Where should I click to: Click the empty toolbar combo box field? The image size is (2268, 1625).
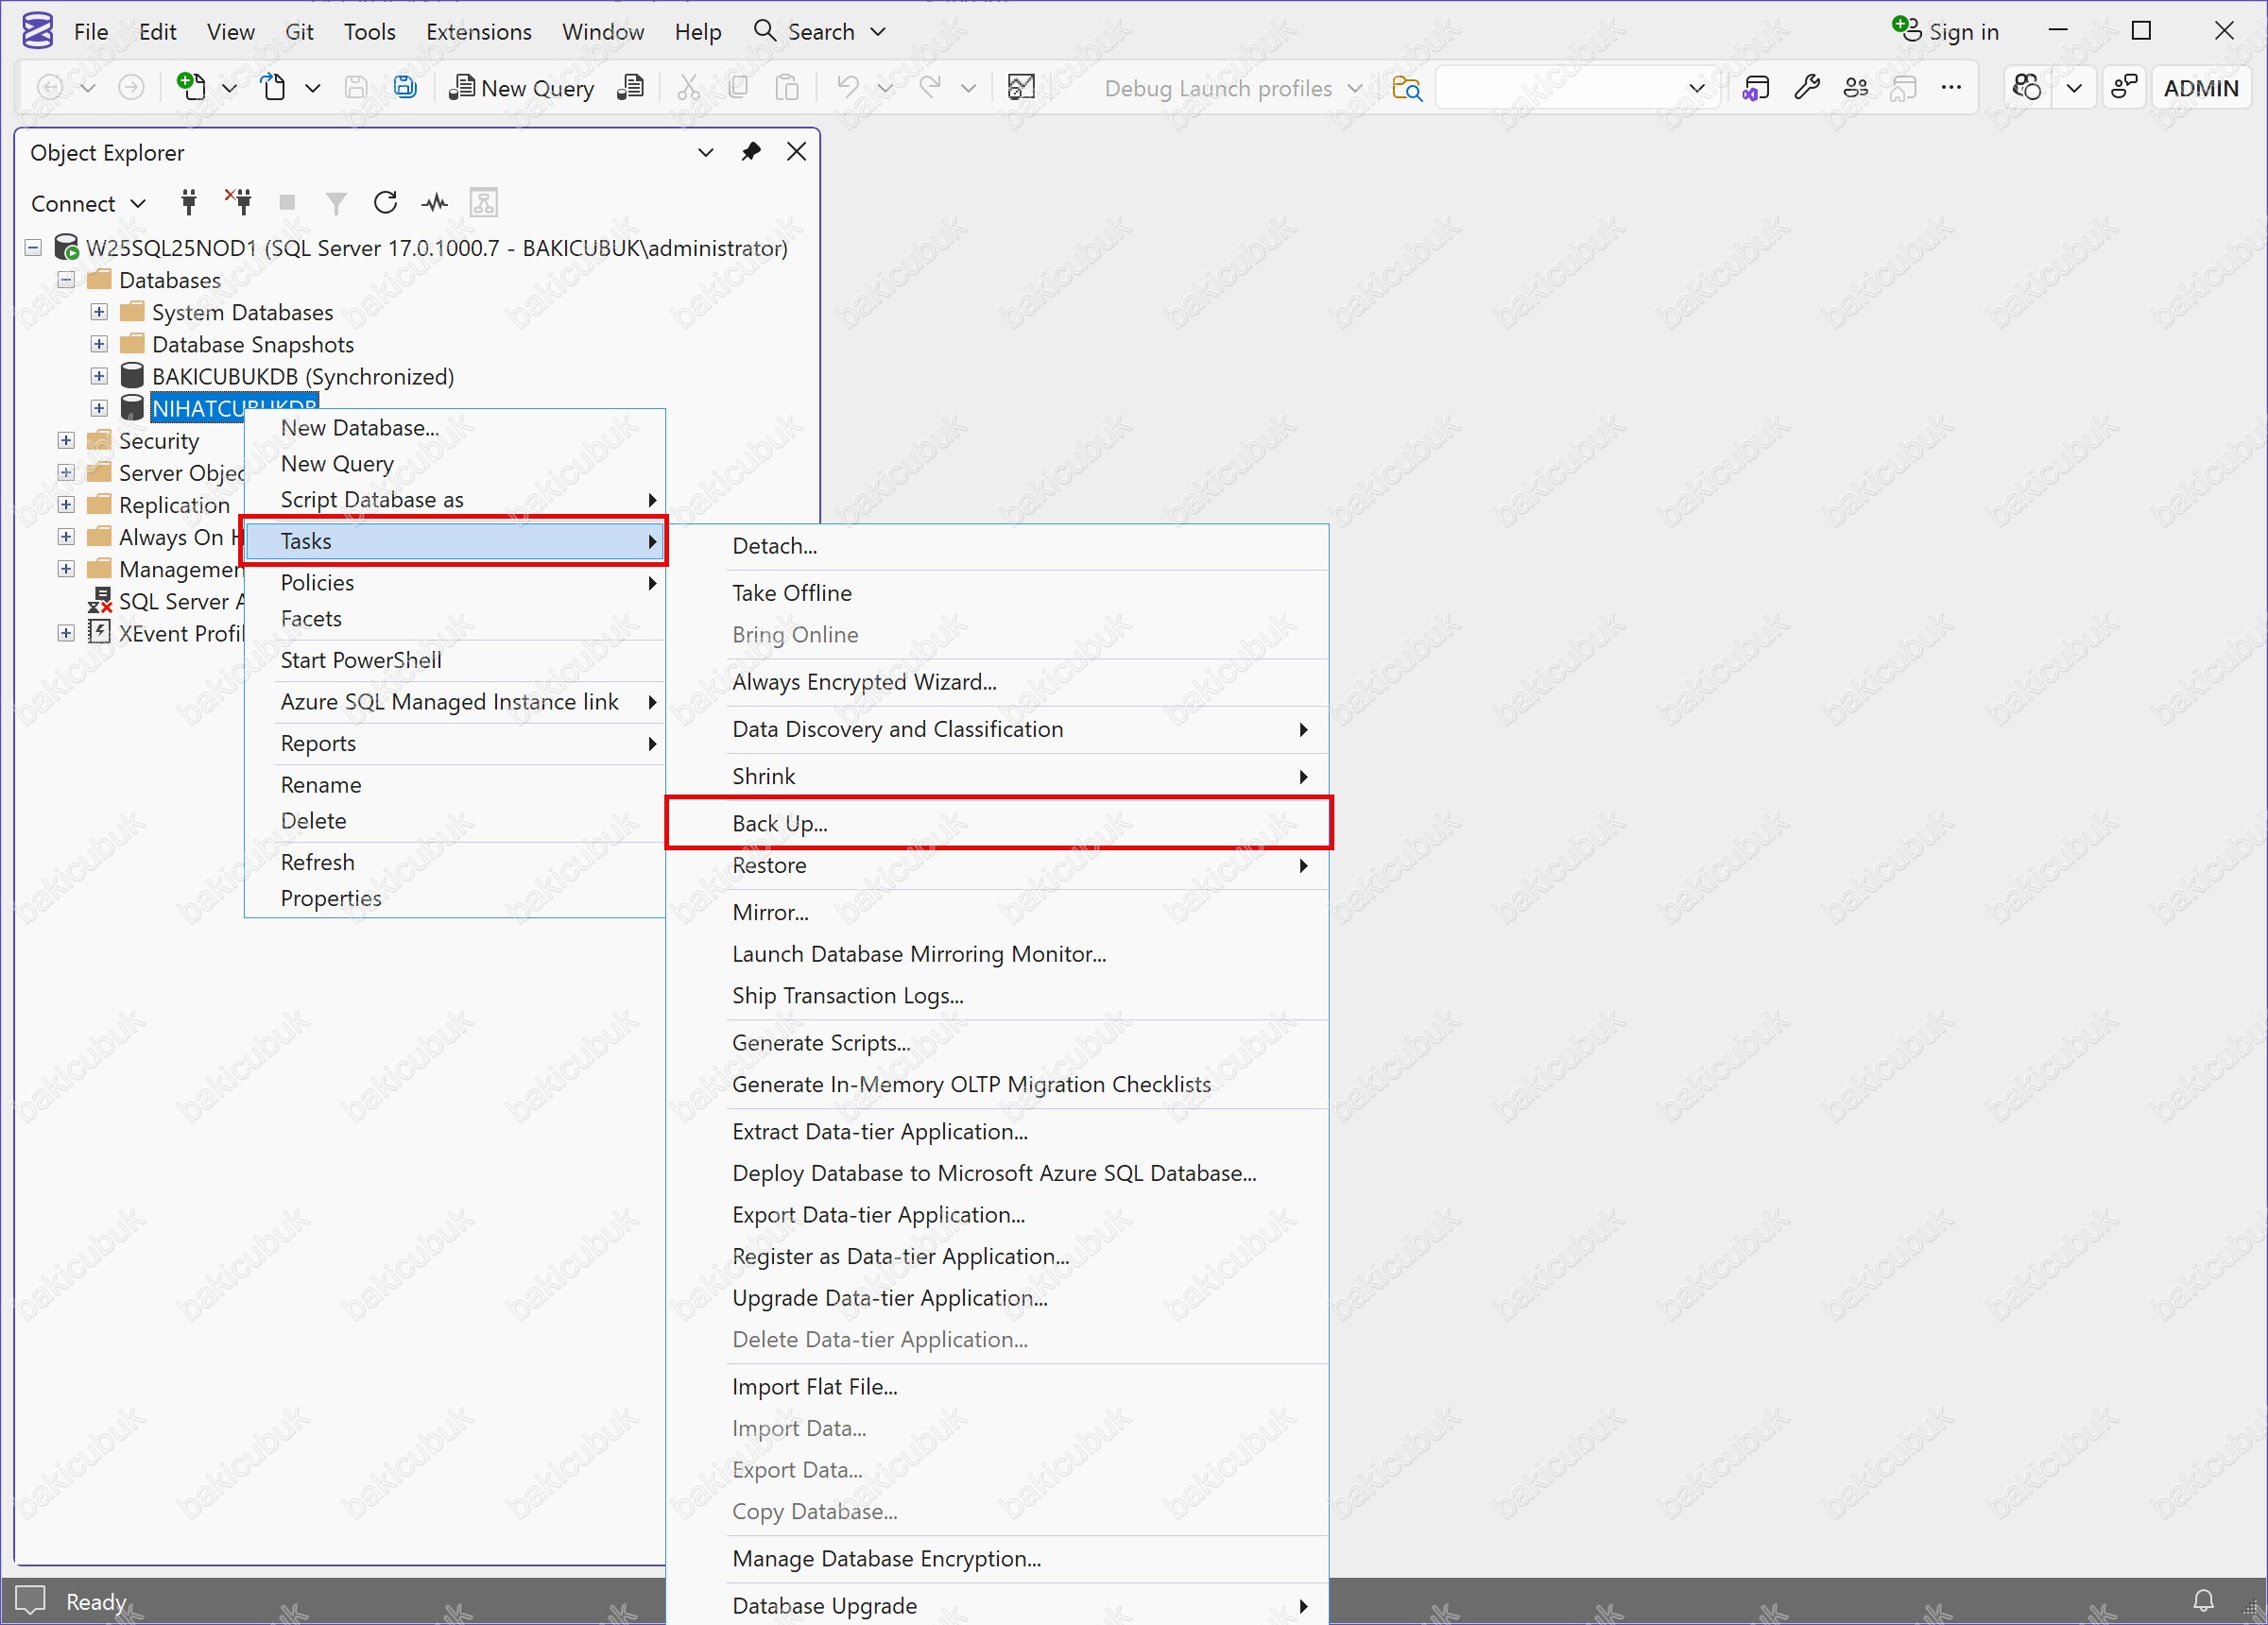pyautogui.click(x=1560, y=88)
